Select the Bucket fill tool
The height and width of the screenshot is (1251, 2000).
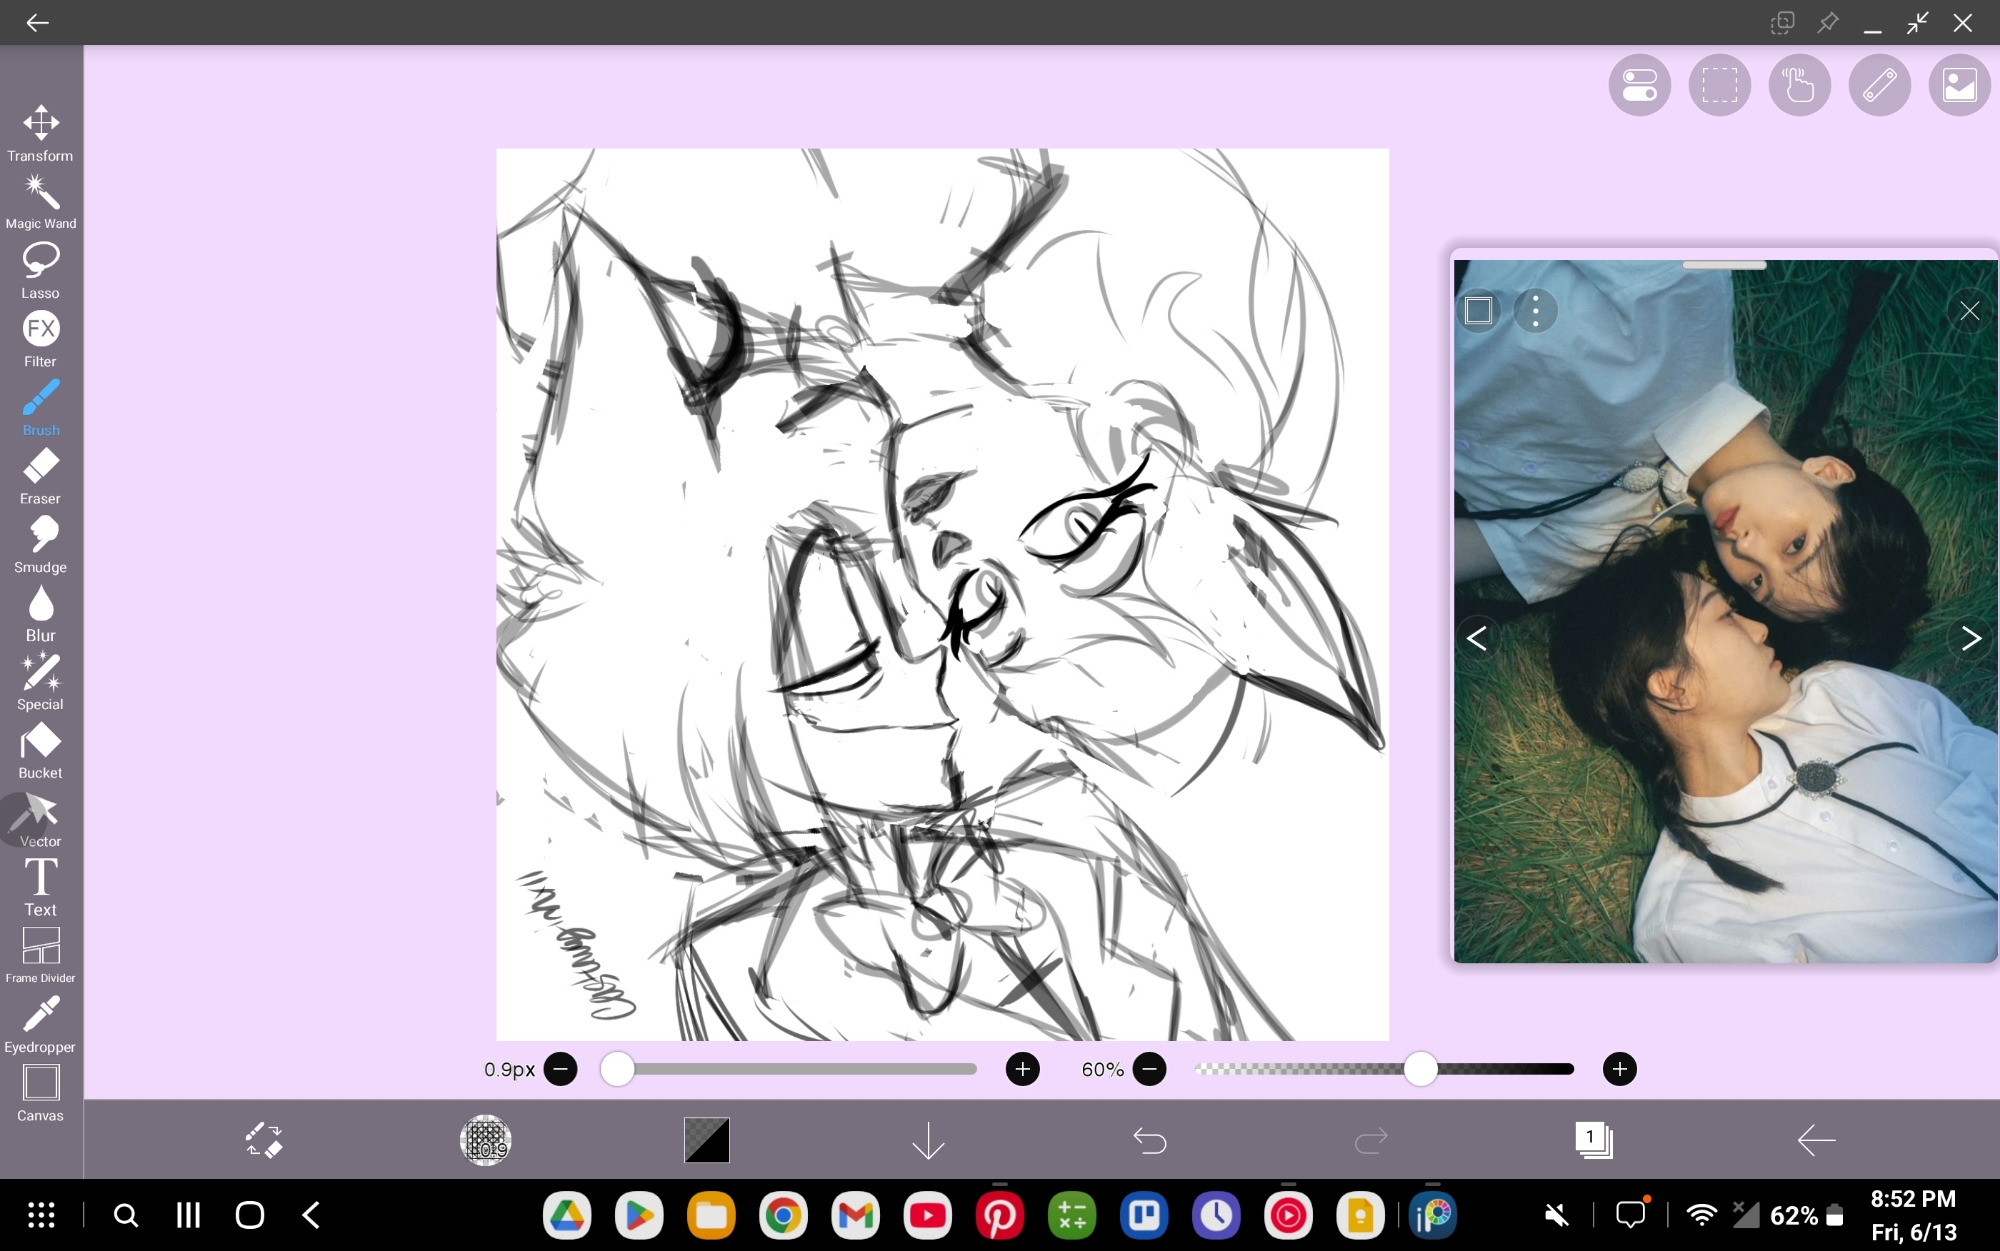[41, 751]
